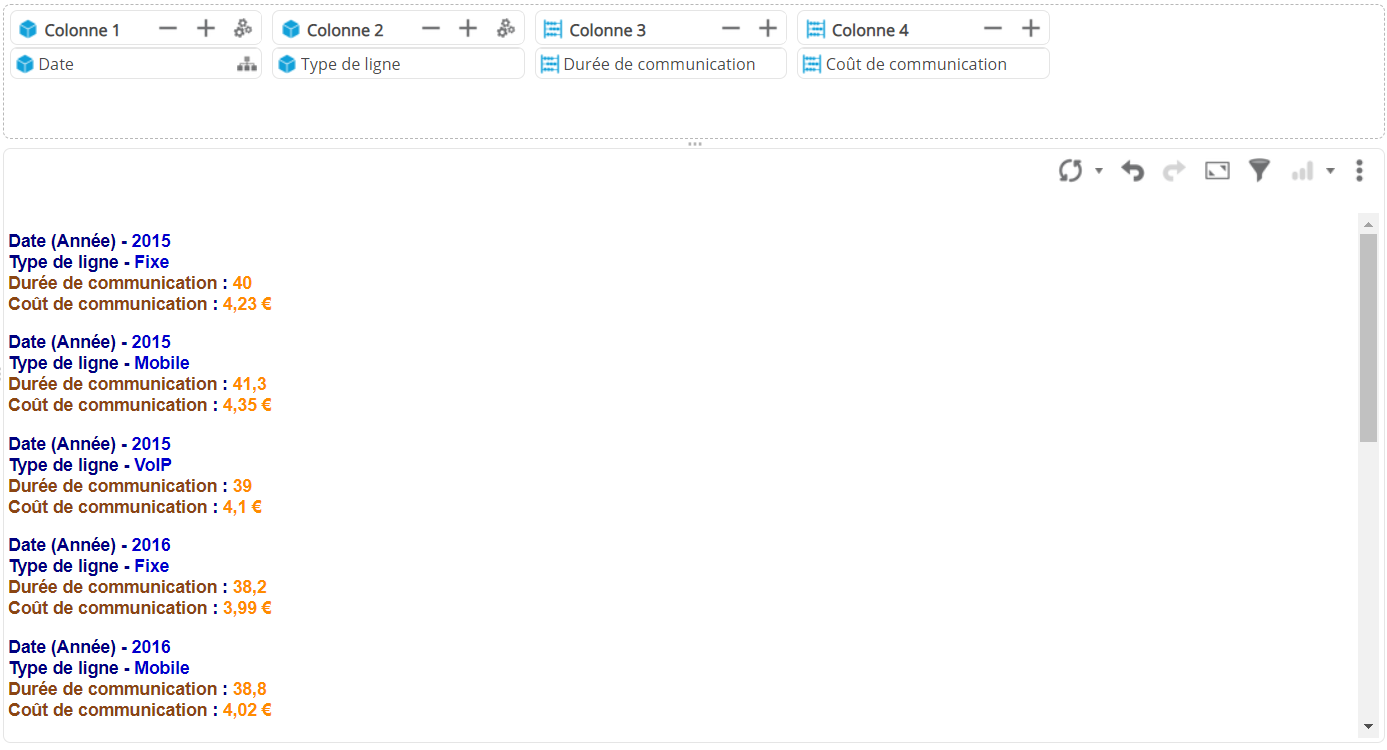Click the abacus icon next to Durée de communication
Screen dimensions: 1387x750
(x=550, y=64)
